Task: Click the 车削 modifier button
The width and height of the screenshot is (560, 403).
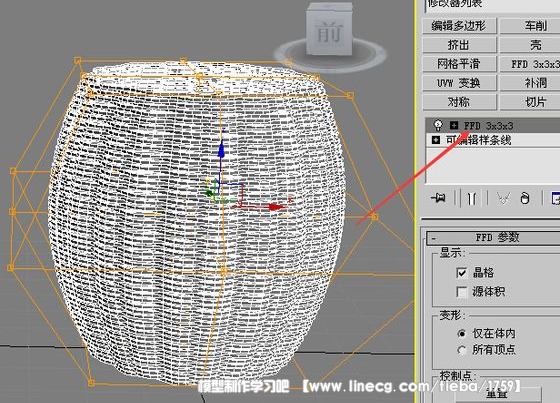Action: pyautogui.click(x=530, y=26)
